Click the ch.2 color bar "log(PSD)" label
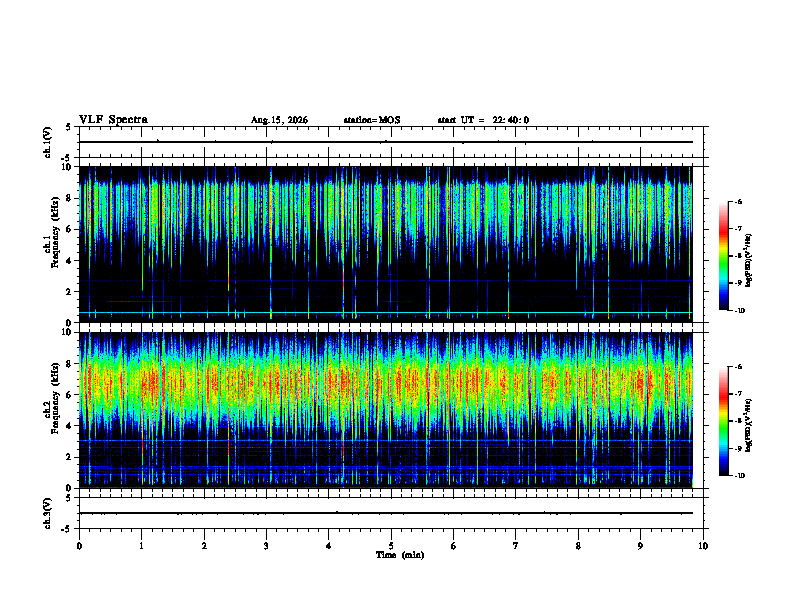This screenshot has height=612, width=792. [x=749, y=424]
